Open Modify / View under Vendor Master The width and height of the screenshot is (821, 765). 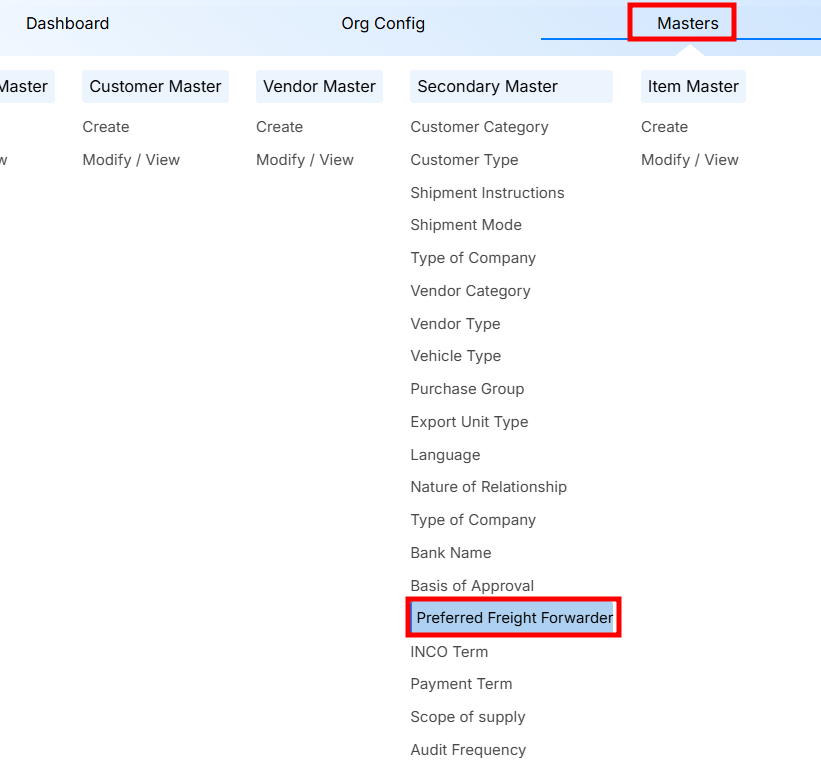coord(304,160)
